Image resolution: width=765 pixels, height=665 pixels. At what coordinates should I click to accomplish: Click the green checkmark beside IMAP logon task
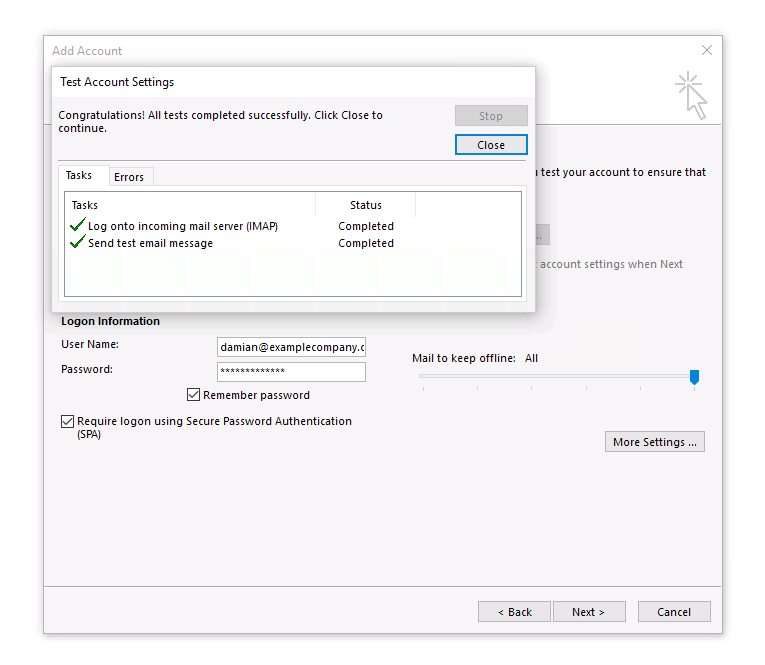click(78, 226)
